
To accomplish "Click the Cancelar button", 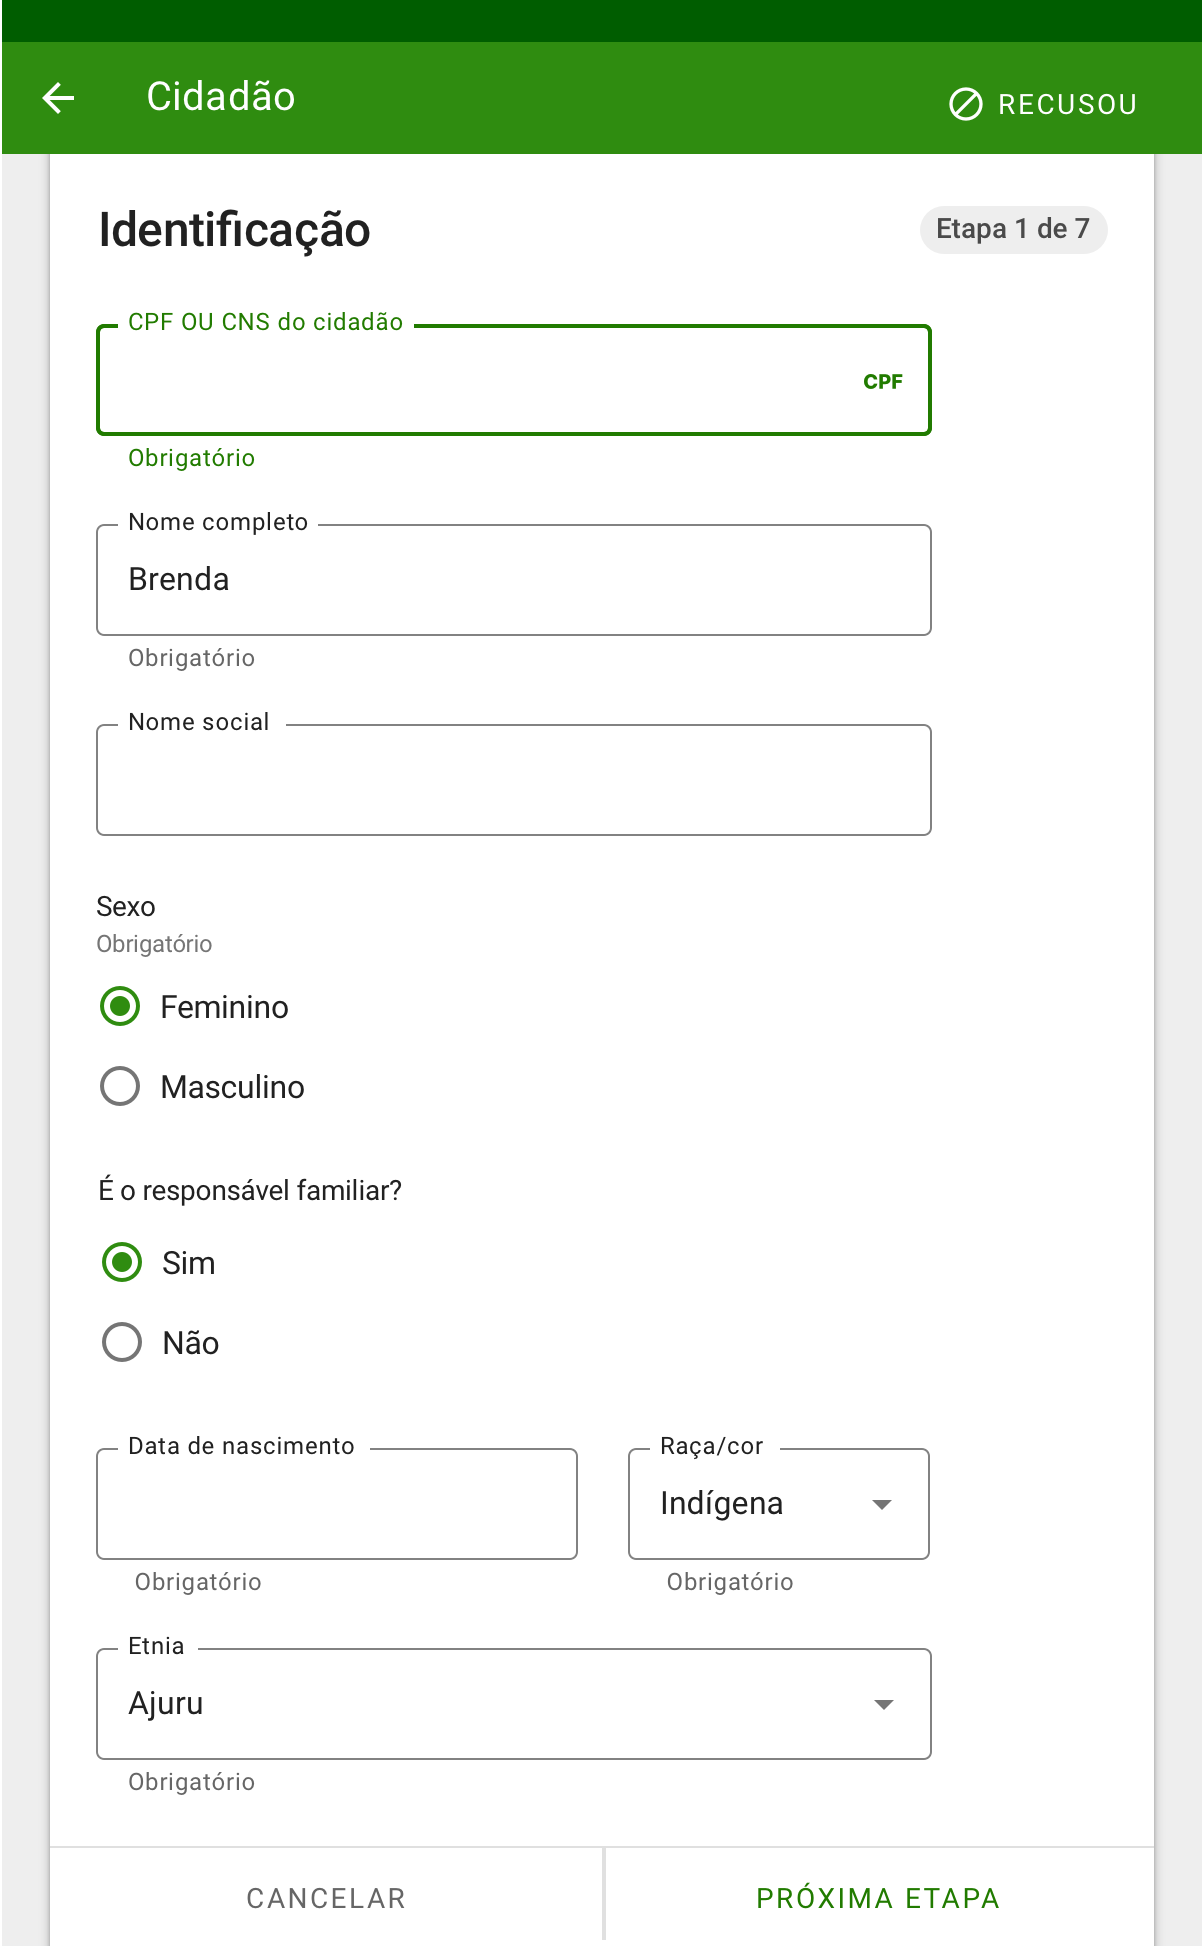I will tap(327, 1897).
